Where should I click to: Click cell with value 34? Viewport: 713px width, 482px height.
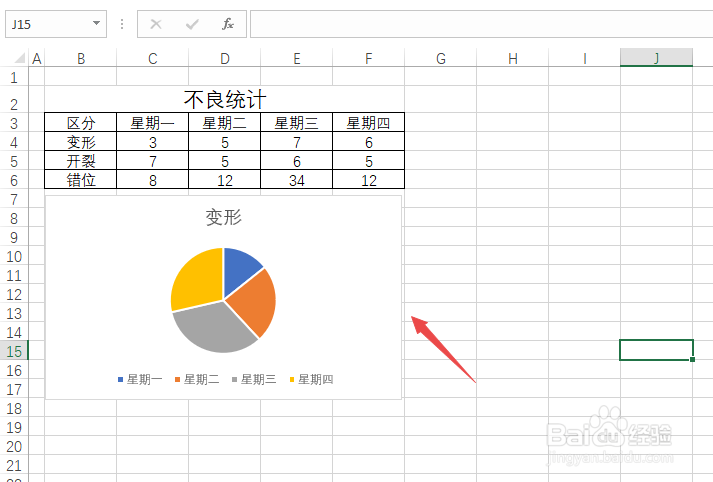pyautogui.click(x=296, y=180)
